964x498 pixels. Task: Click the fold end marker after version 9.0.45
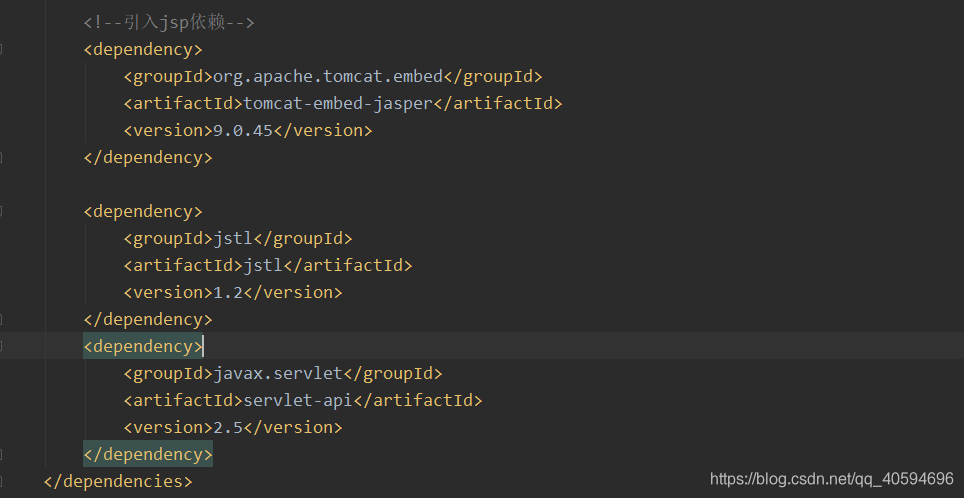click(1, 157)
